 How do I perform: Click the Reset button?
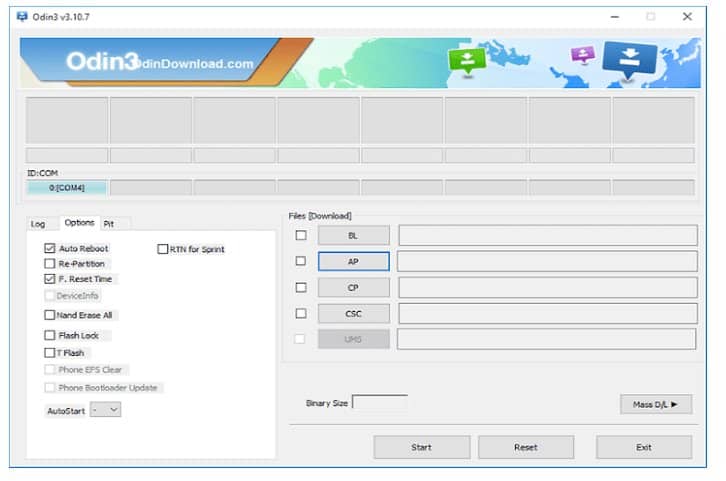point(526,447)
